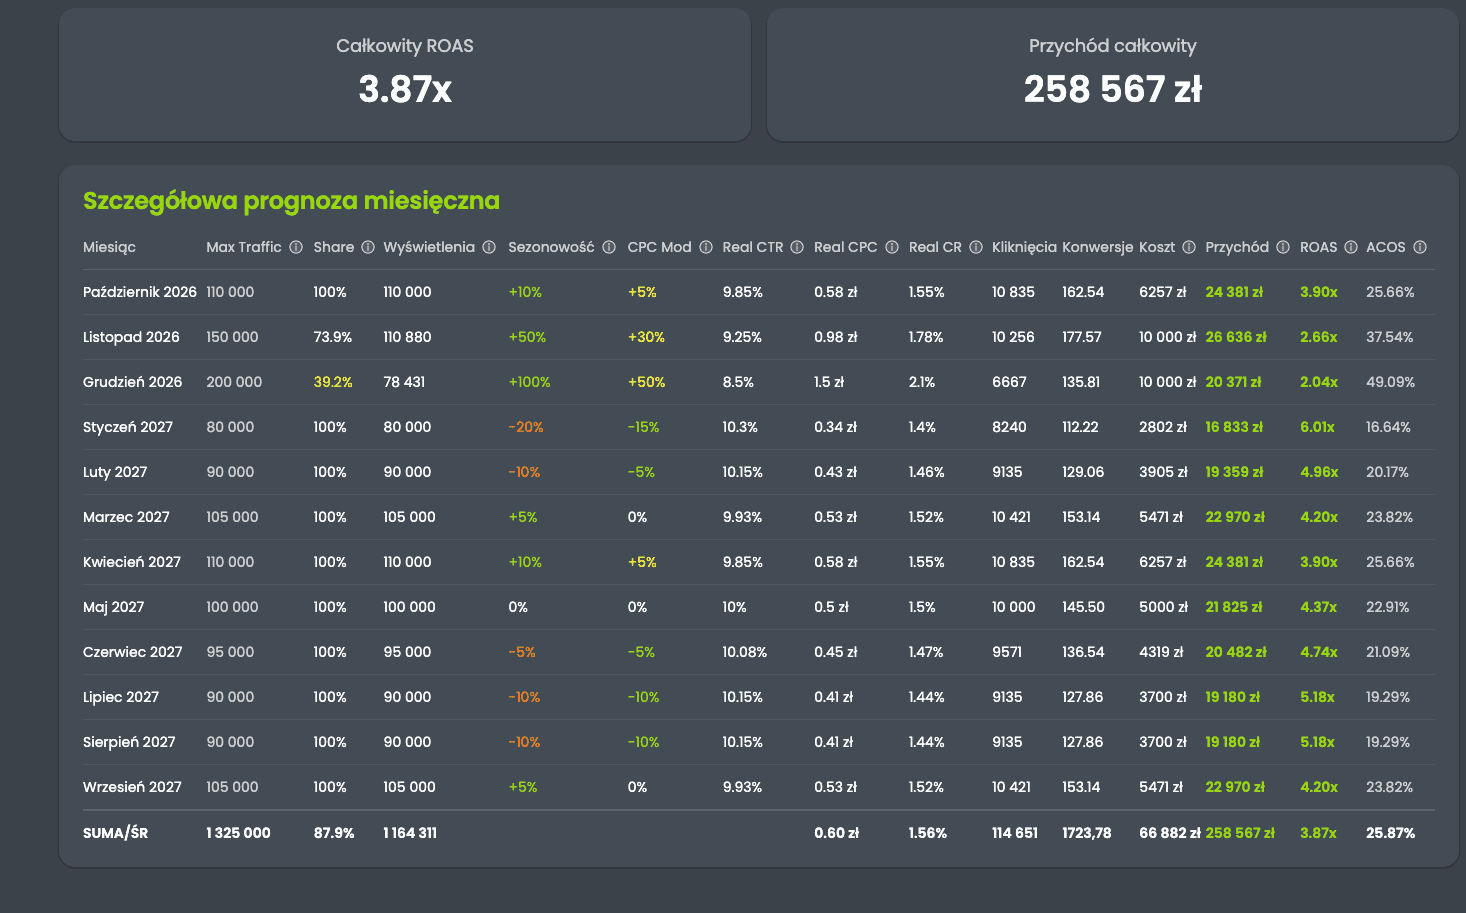Click info icon next to ACOS
This screenshot has width=1466, height=913.
coord(1420,247)
